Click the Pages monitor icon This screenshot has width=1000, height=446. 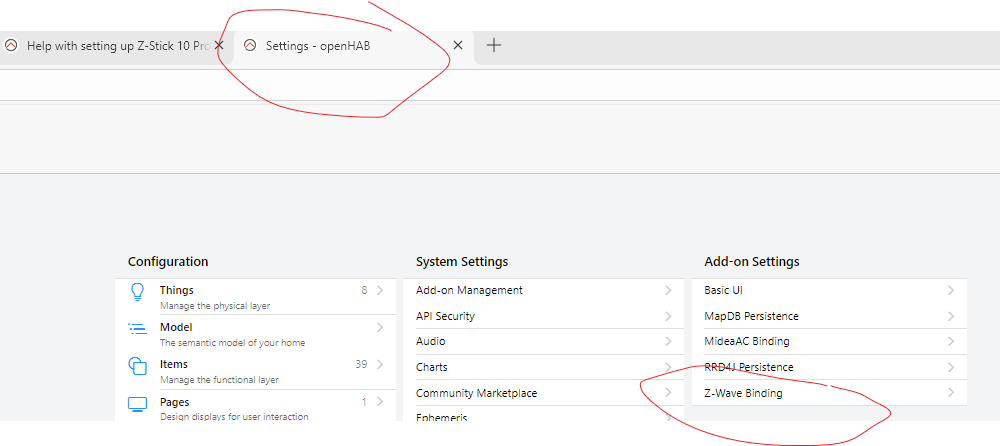138,403
